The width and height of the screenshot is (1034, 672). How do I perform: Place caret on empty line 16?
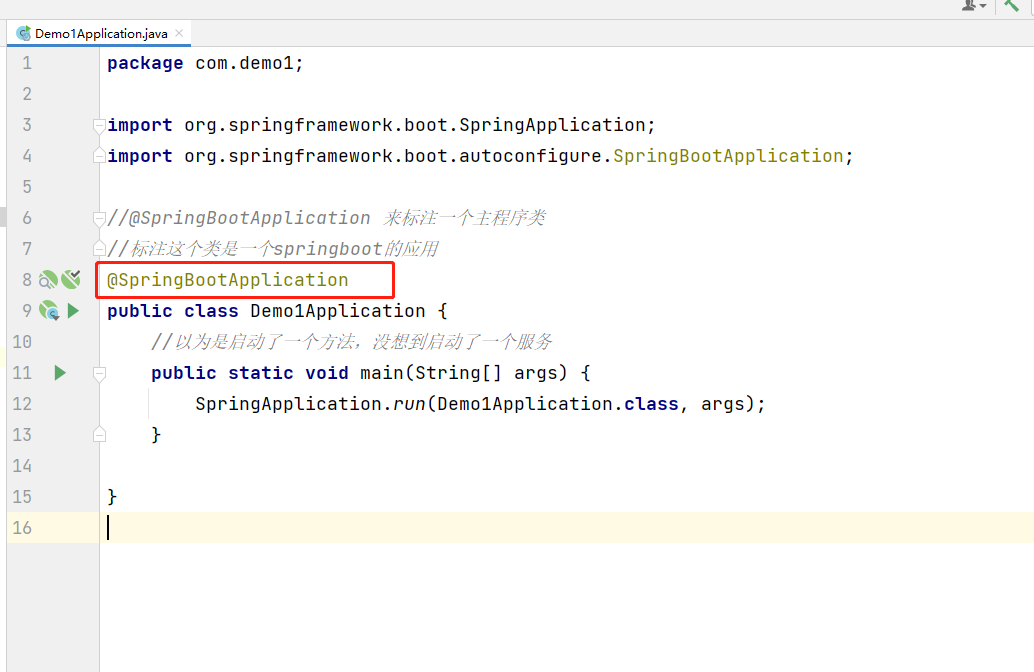point(567,528)
